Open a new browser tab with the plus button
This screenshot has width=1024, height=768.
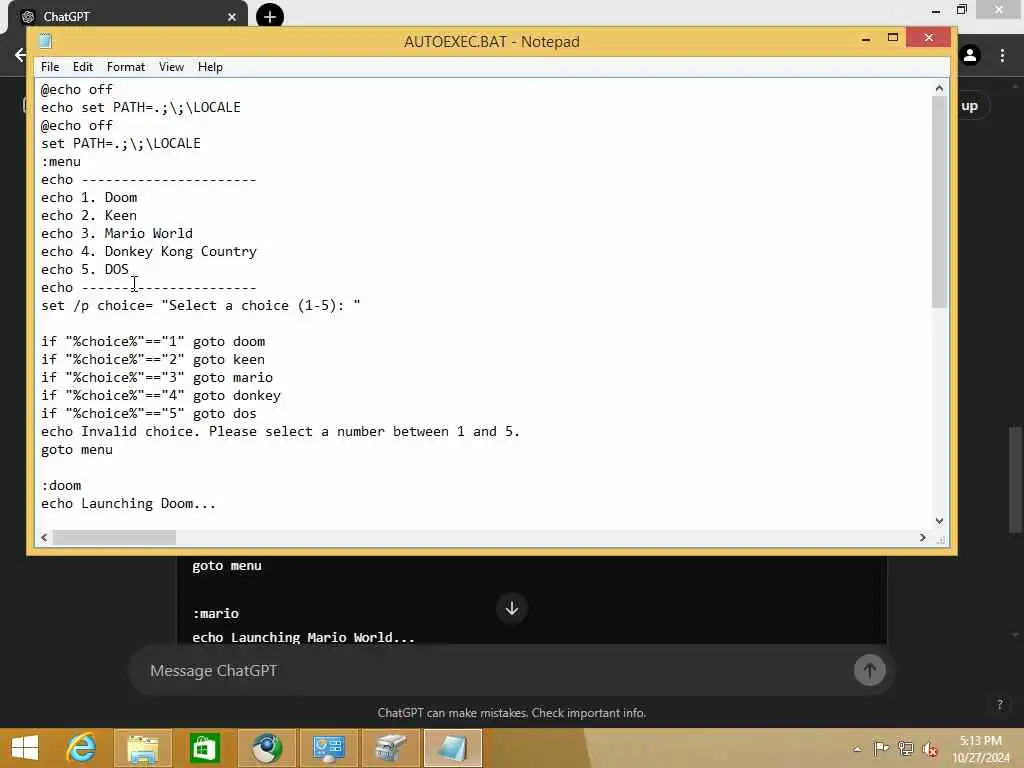click(270, 16)
